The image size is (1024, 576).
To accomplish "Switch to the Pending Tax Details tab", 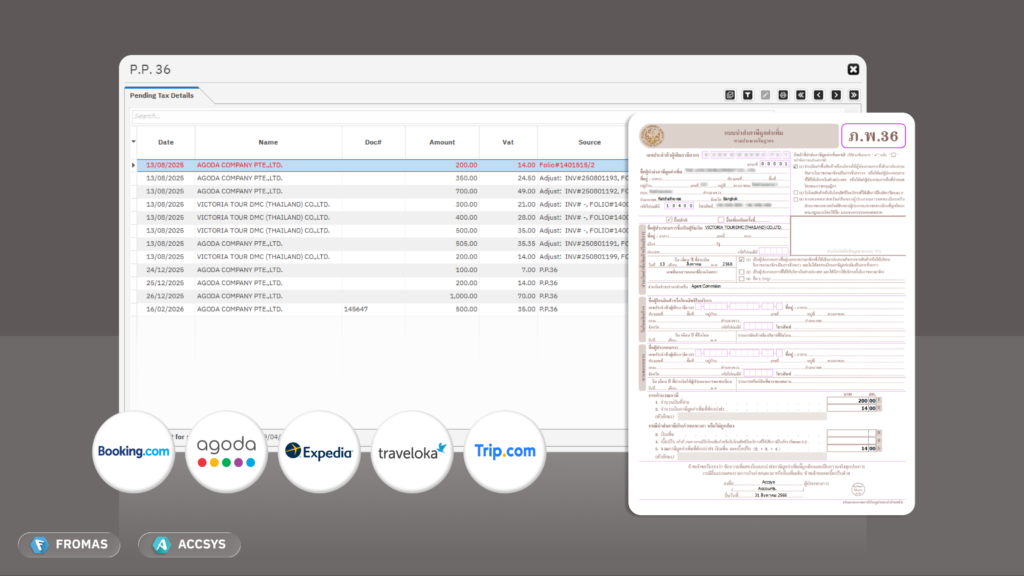I will pos(161,95).
